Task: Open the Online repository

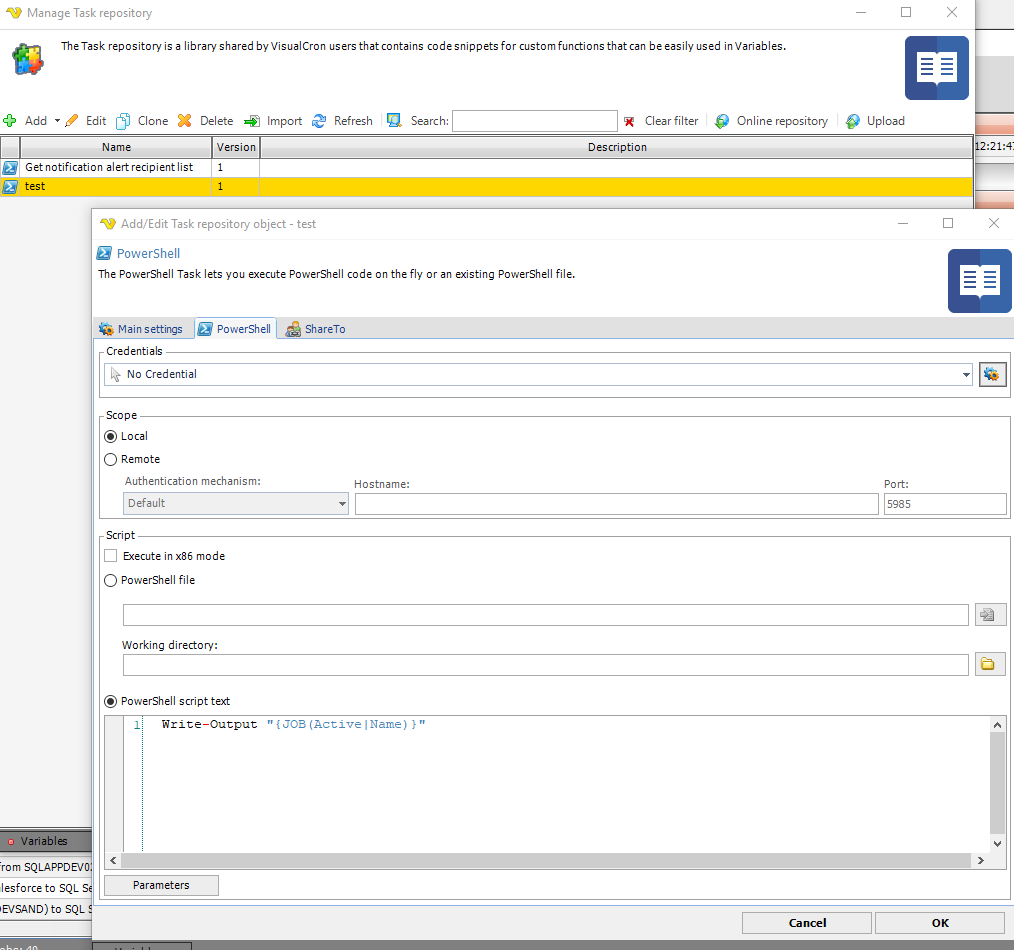Action: point(771,121)
